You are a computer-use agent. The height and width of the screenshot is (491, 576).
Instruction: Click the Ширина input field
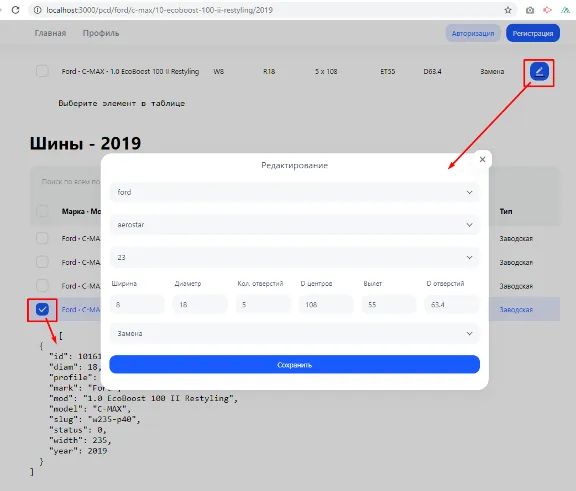[x=137, y=304]
